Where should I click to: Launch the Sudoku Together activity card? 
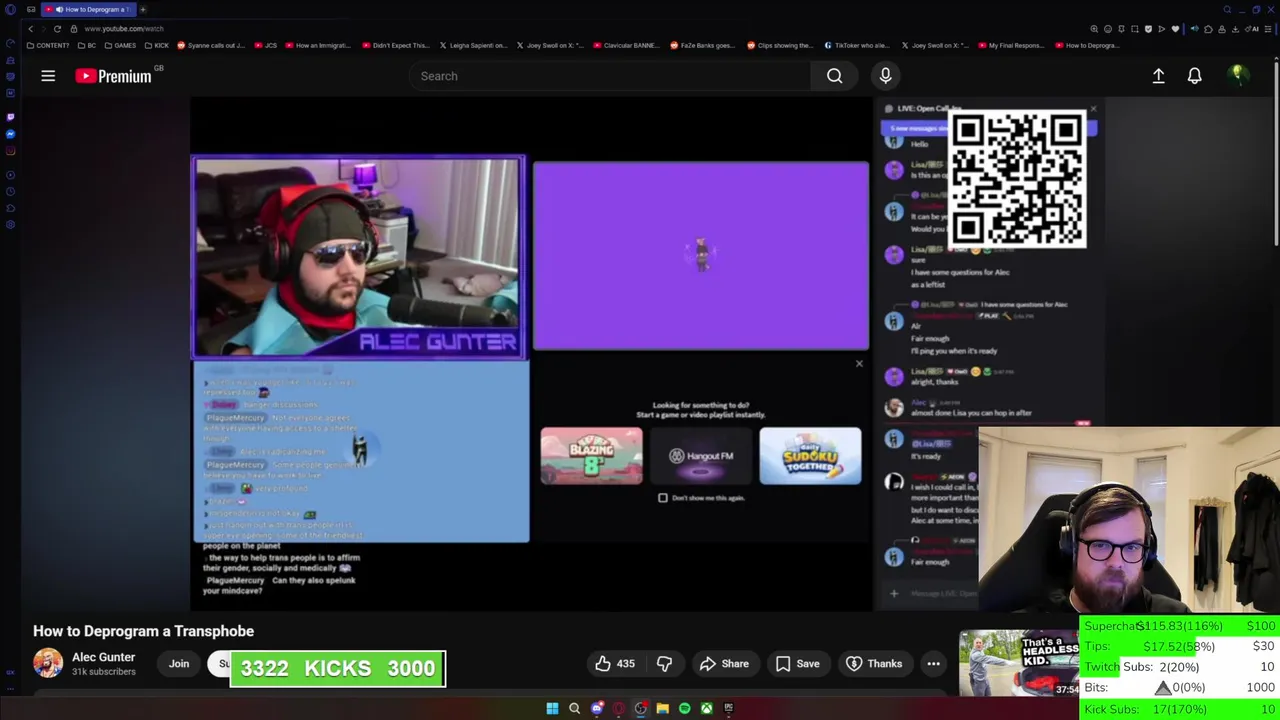click(x=810, y=456)
